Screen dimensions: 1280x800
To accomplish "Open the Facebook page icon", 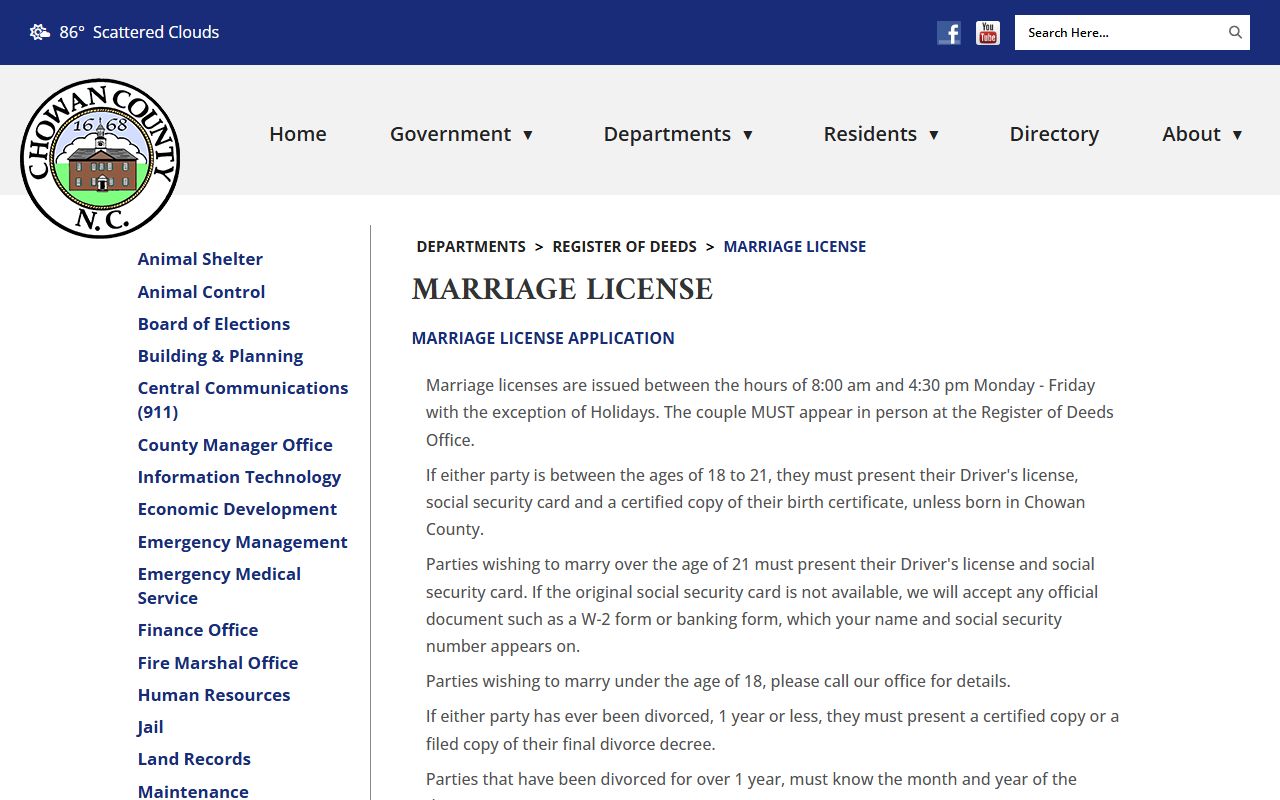I will pyautogui.click(x=949, y=33).
